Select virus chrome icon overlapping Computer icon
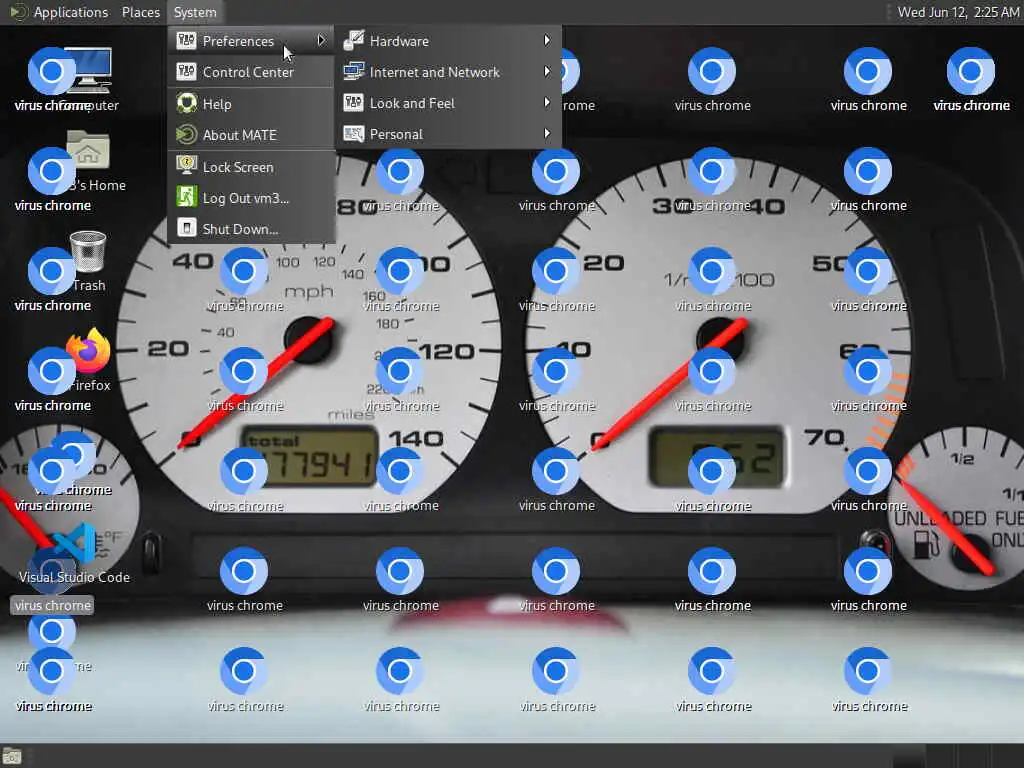 tap(51, 71)
